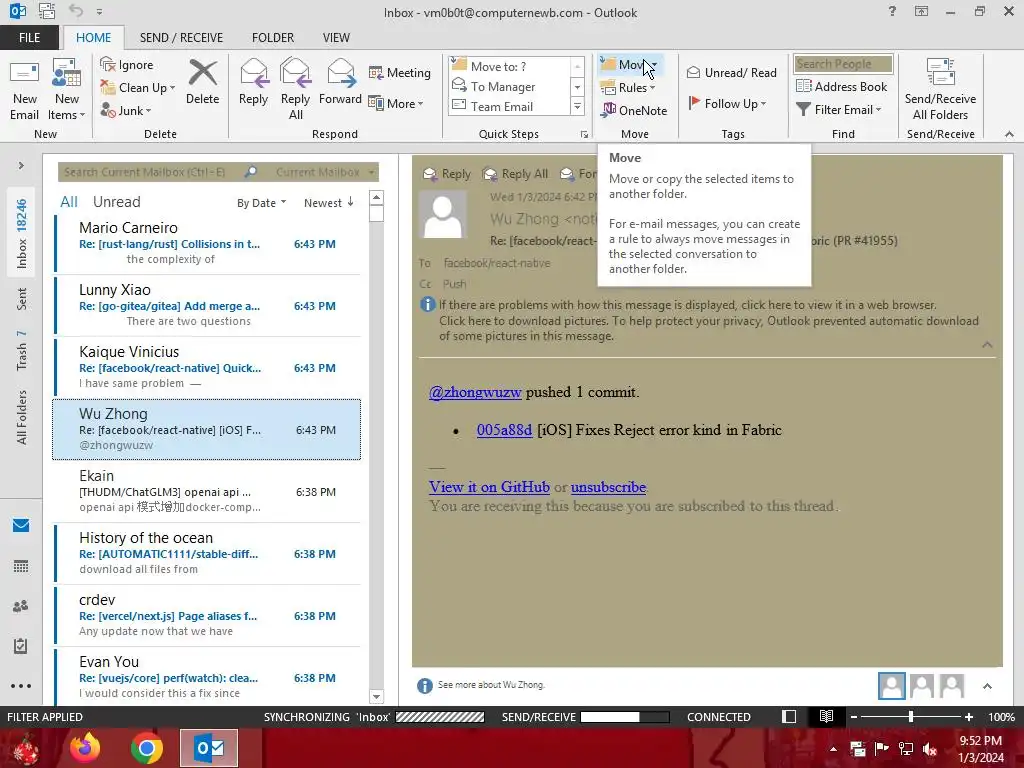Open the Clean Up dropdown

pos(137,88)
